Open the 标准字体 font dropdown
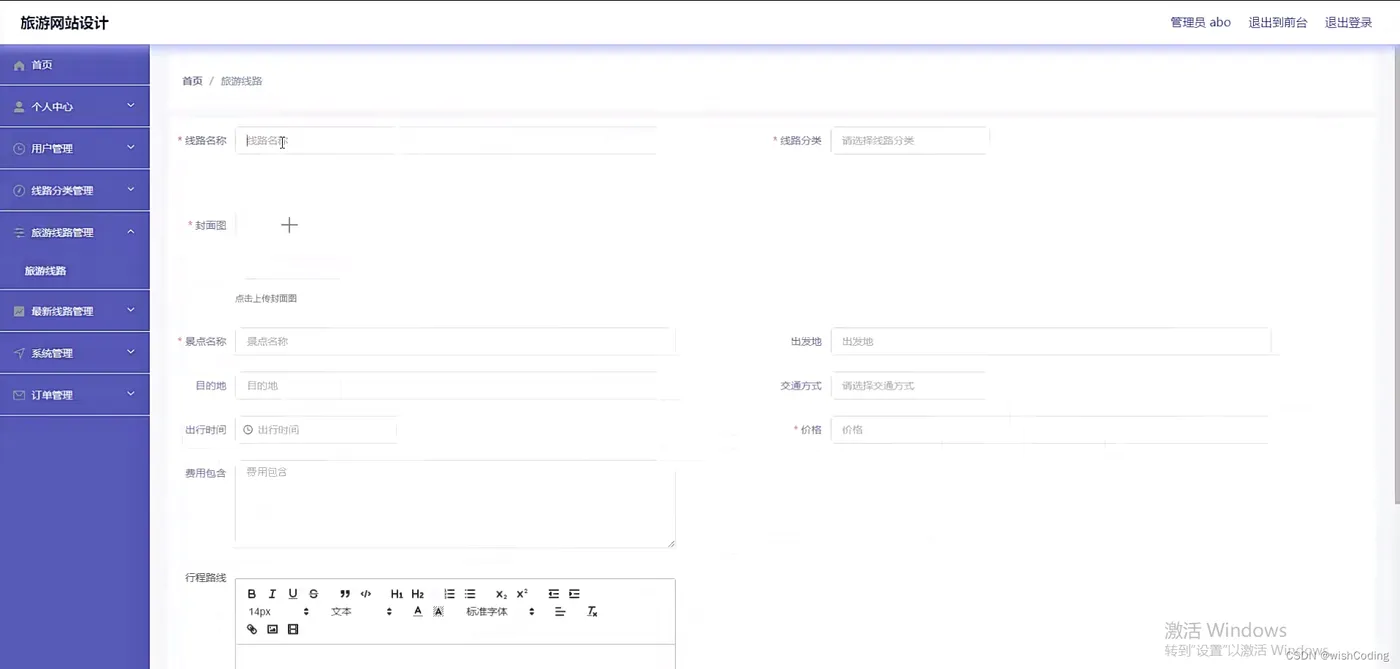 click(x=500, y=612)
